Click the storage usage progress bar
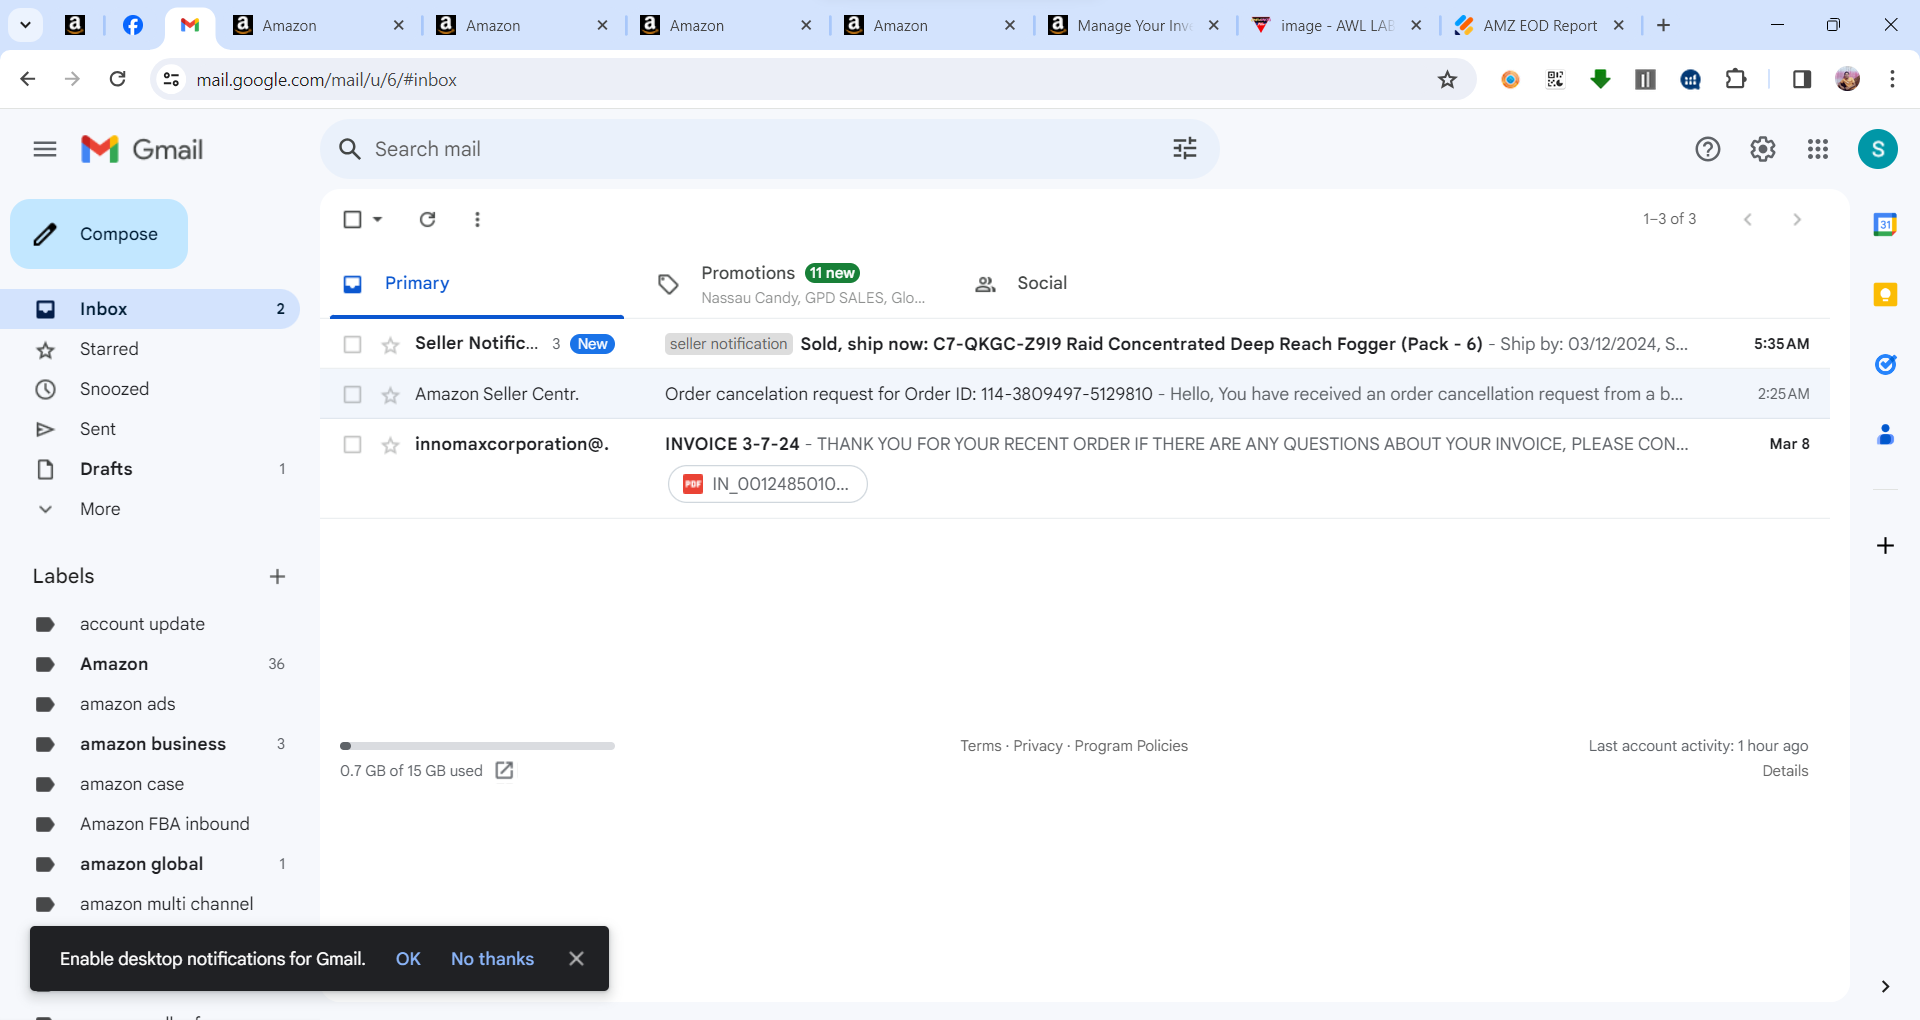Image resolution: width=1920 pixels, height=1020 pixels. coord(477,746)
